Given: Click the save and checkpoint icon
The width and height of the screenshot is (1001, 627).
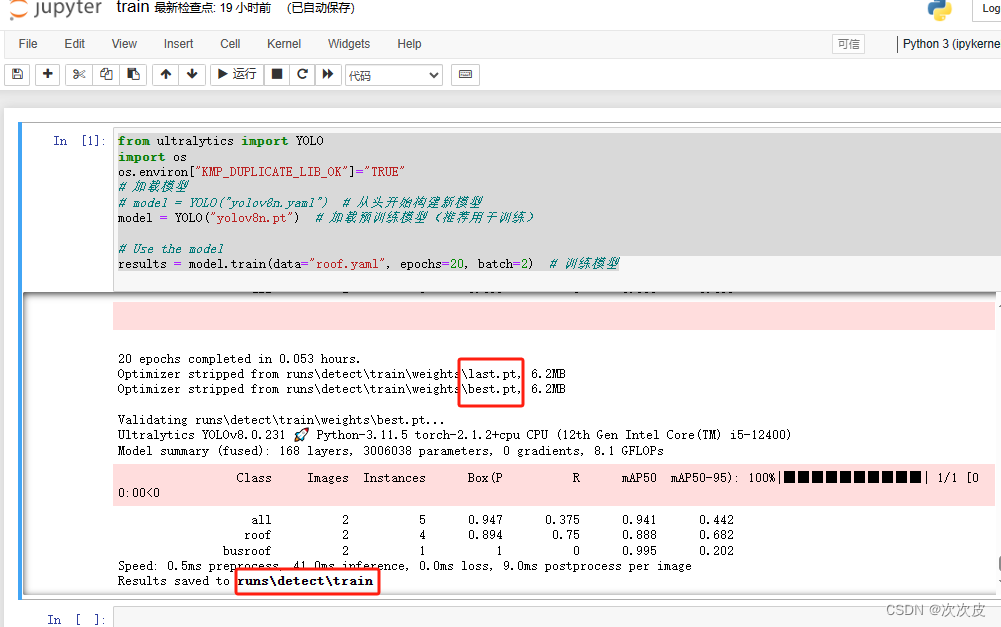Looking at the screenshot, I should 18,75.
